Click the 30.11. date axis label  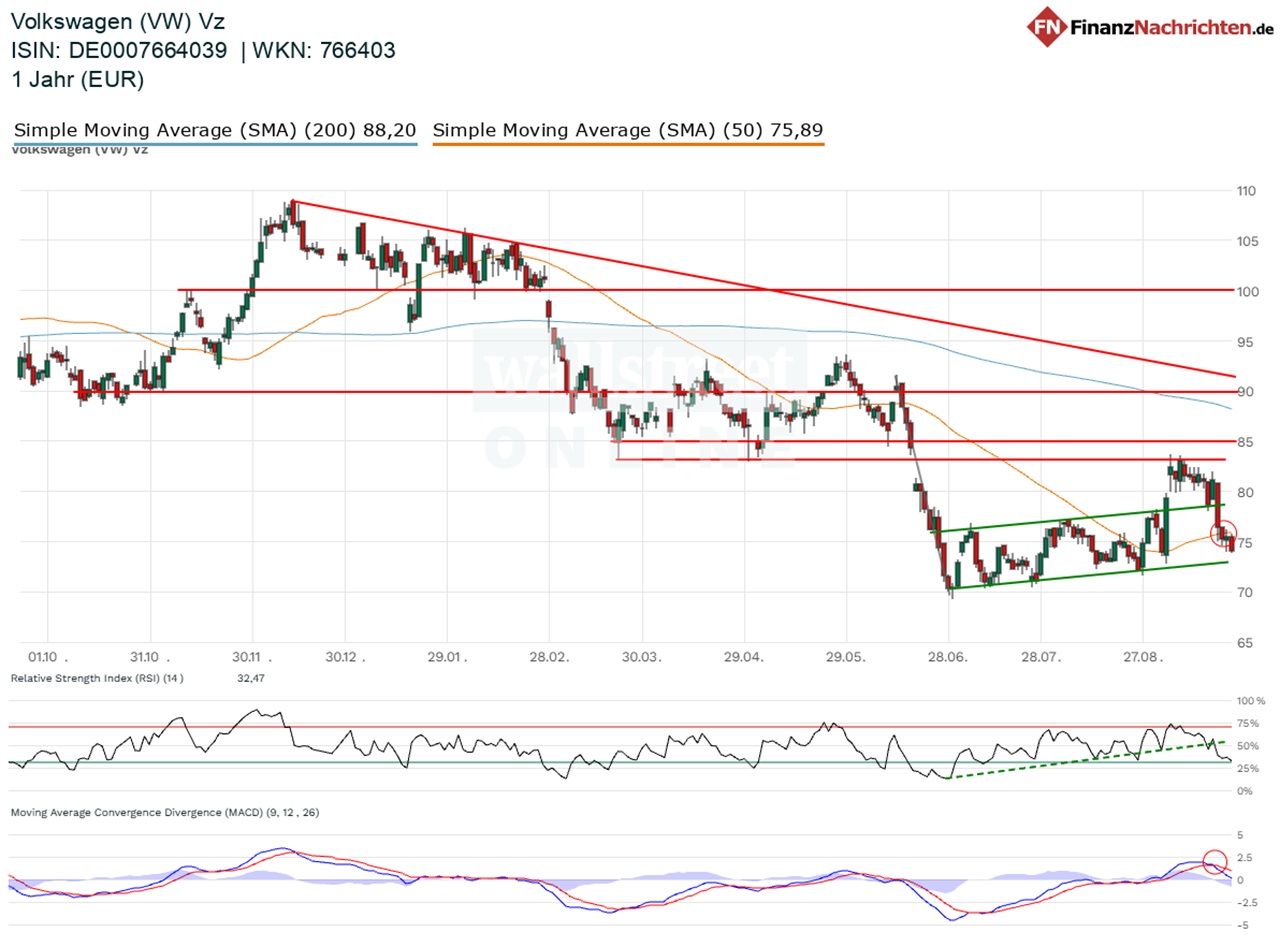pos(252,656)
